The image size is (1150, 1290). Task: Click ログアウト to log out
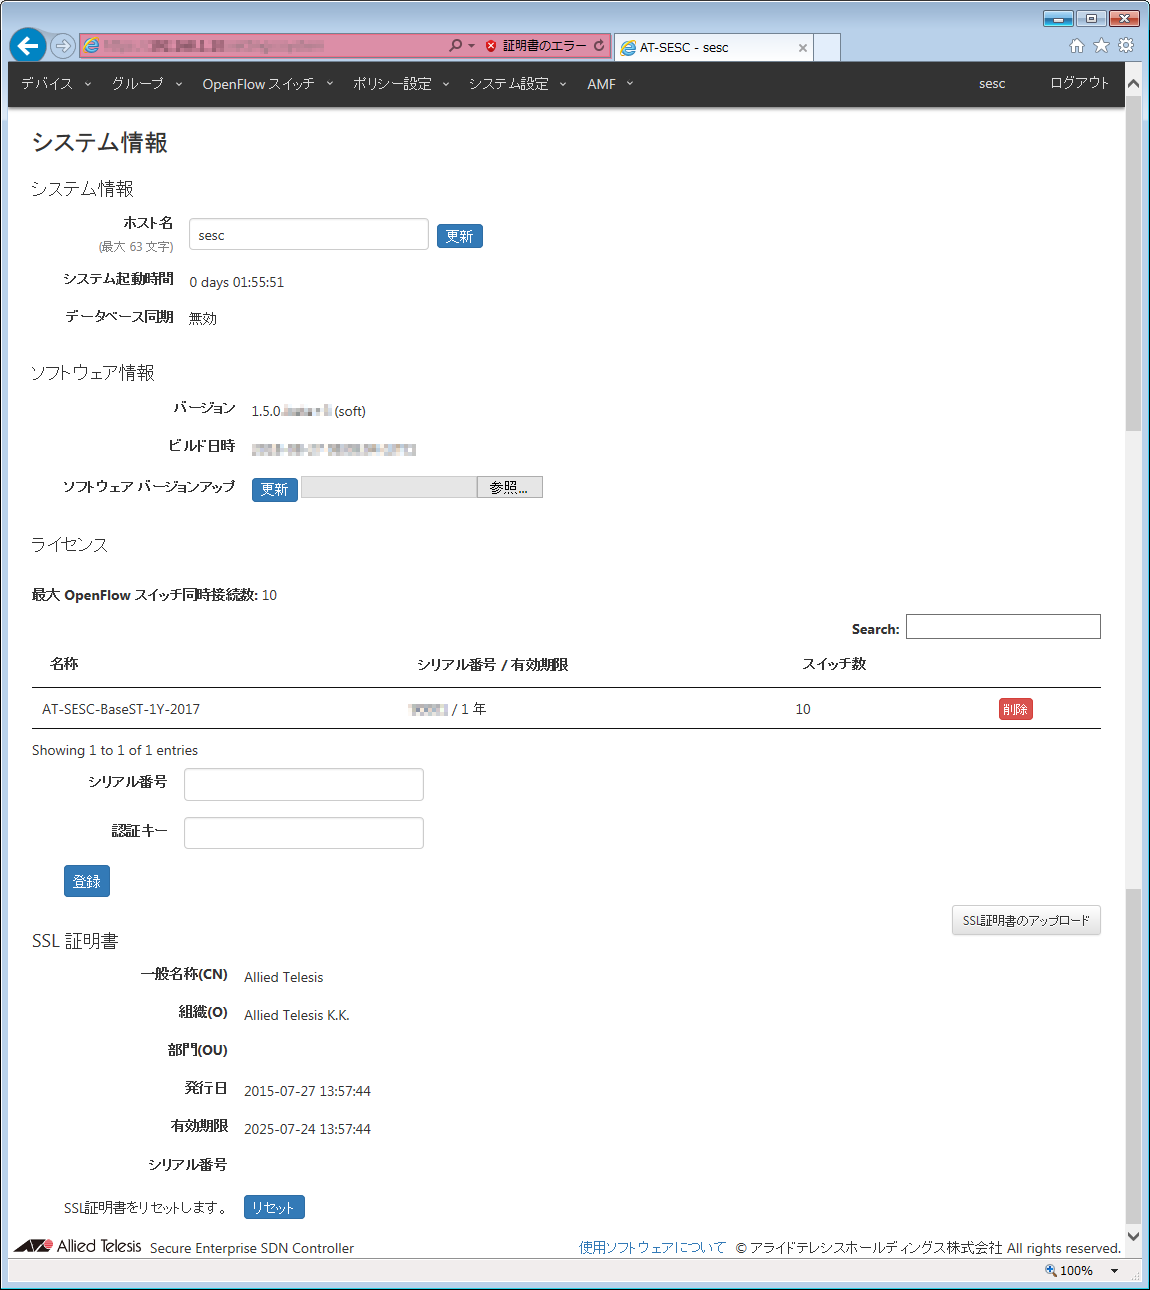[x=1079, y=83]
